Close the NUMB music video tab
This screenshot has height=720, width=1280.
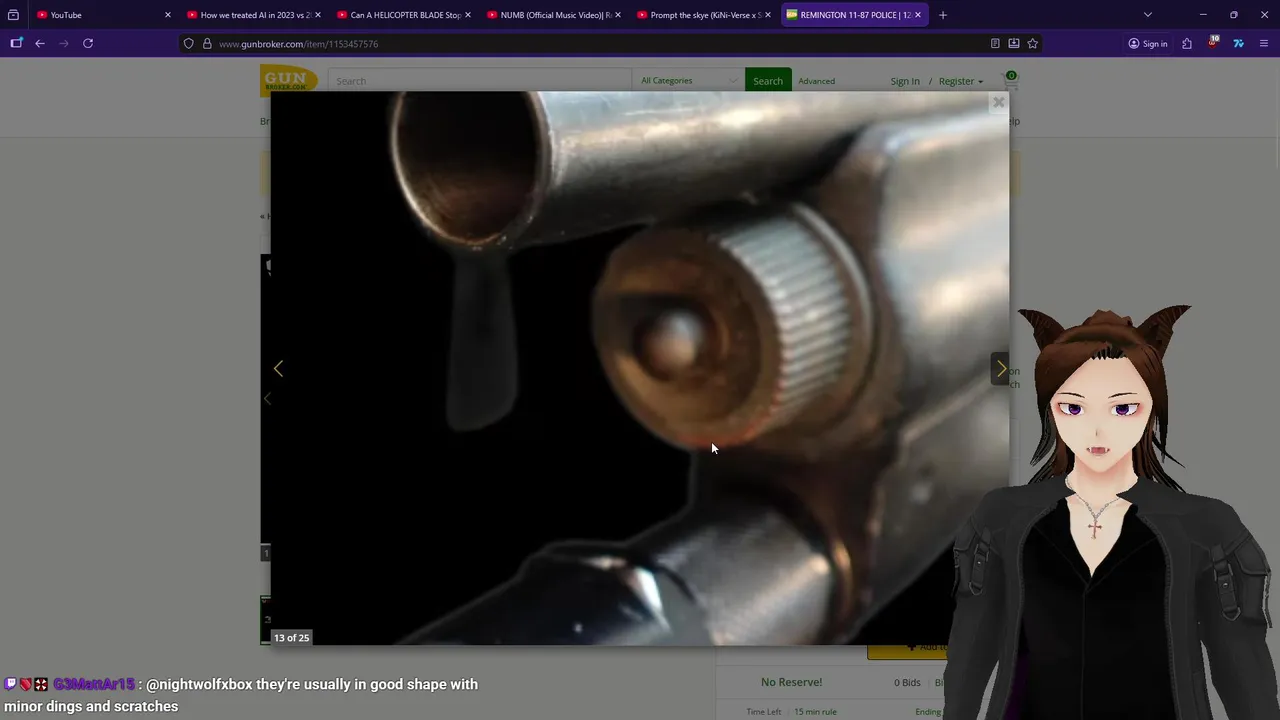617,15
